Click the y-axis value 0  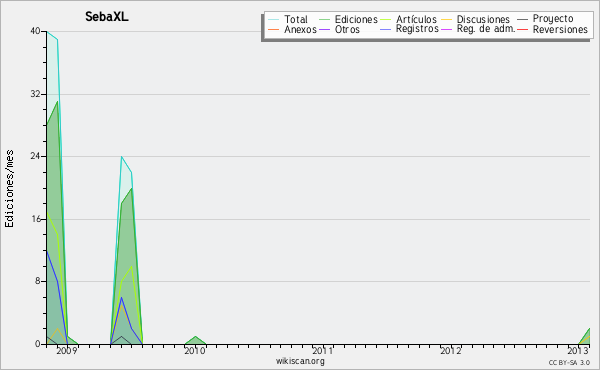point(38,344)
